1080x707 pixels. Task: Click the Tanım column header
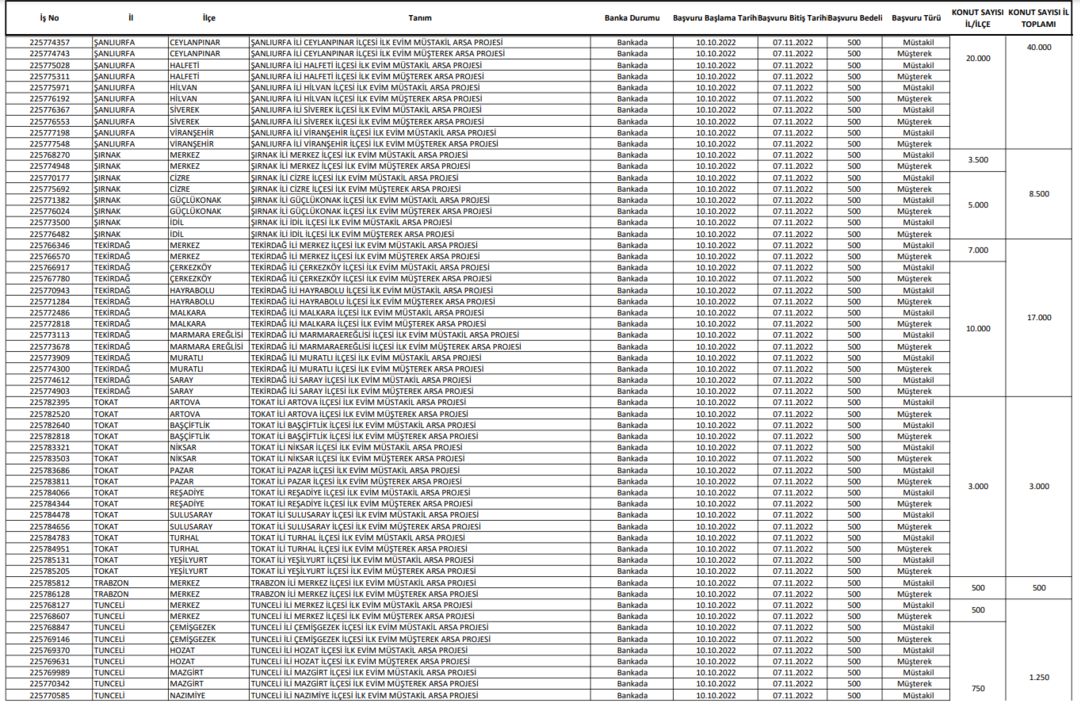[419, 18]
